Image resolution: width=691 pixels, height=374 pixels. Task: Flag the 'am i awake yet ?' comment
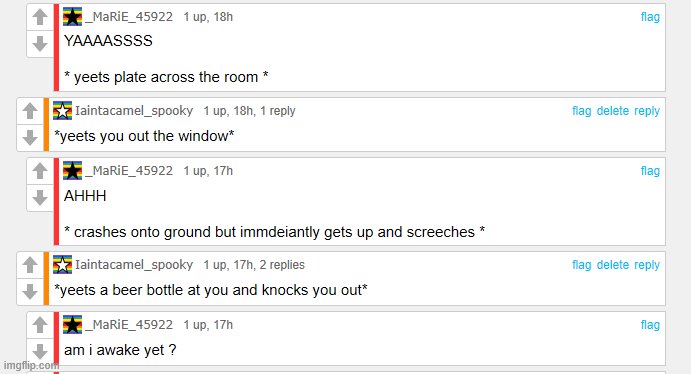click(650, 325)
